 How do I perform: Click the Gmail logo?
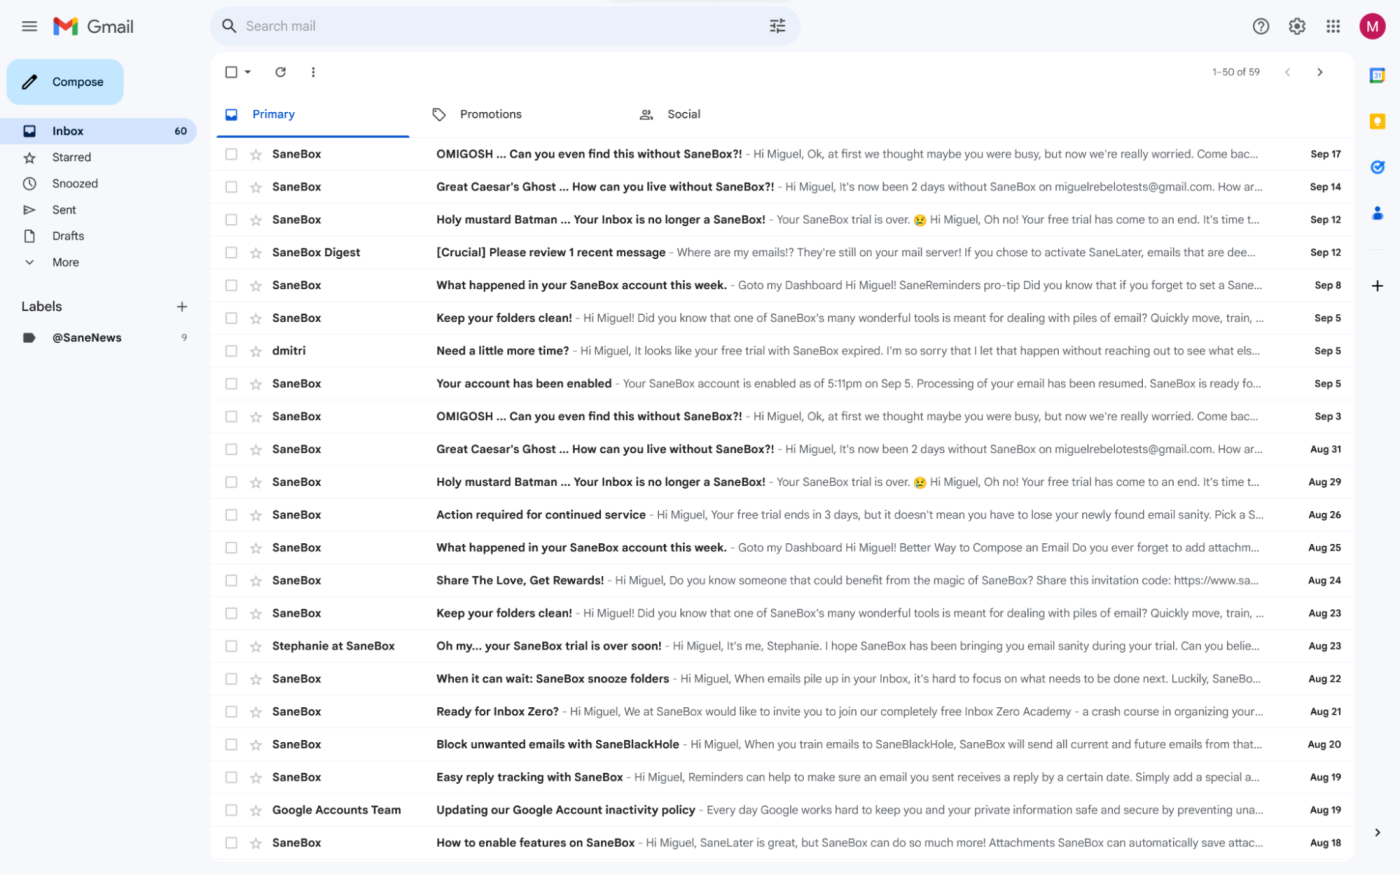tap(93, 26)
